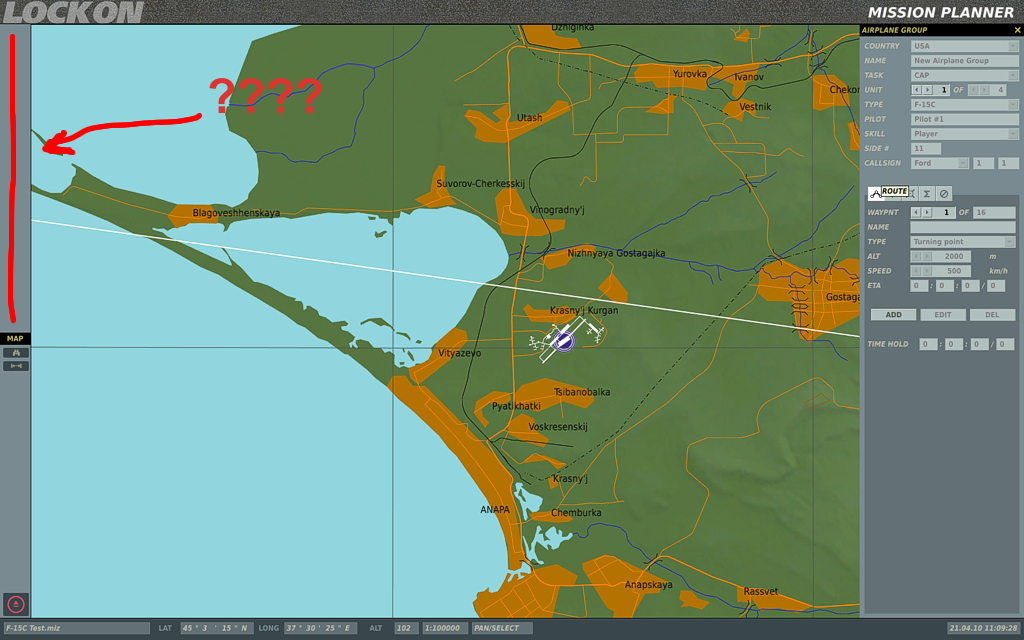Click the Yurovka town label on map
Screen dimensions: 1024x640
pos(690,74)
